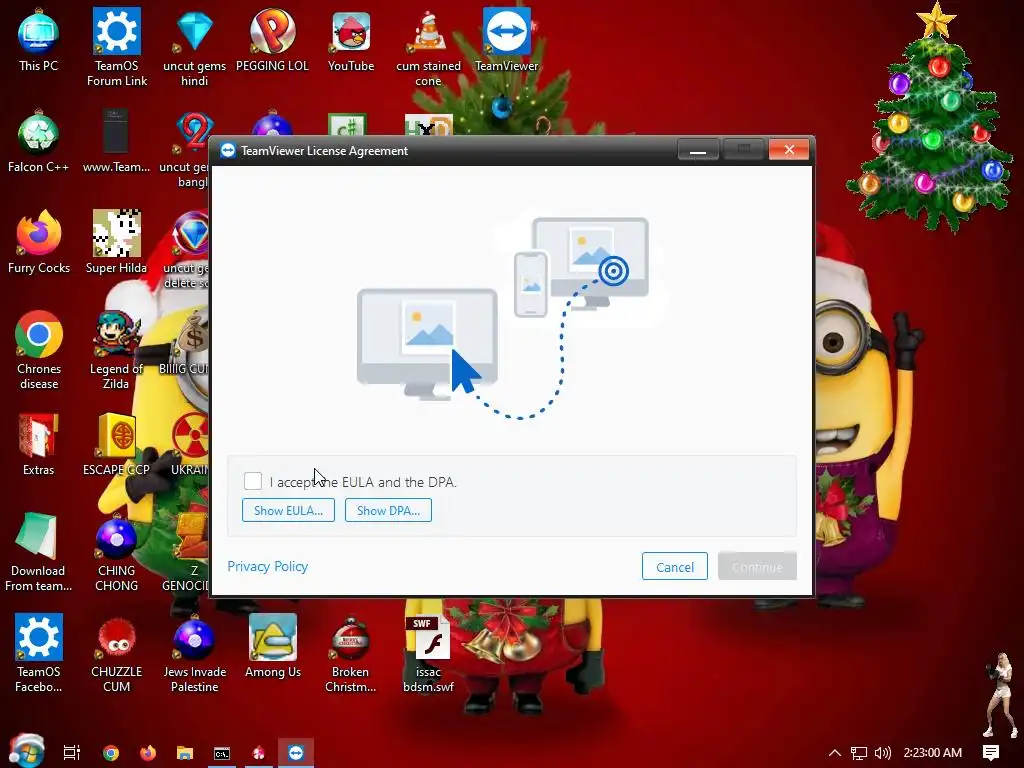Click the greyed-out Continue button

click(x=757, y=567)
